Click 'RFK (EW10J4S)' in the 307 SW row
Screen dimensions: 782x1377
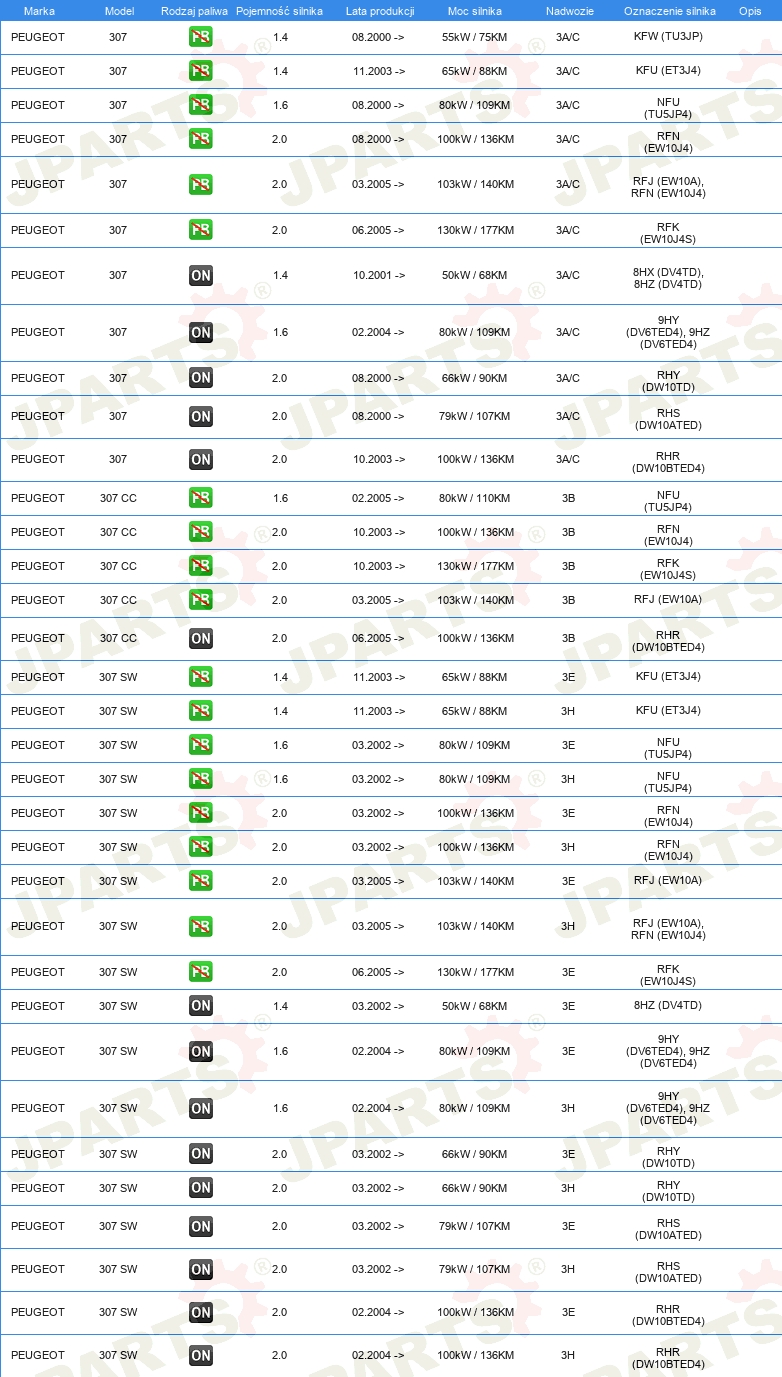coord(668,975)
